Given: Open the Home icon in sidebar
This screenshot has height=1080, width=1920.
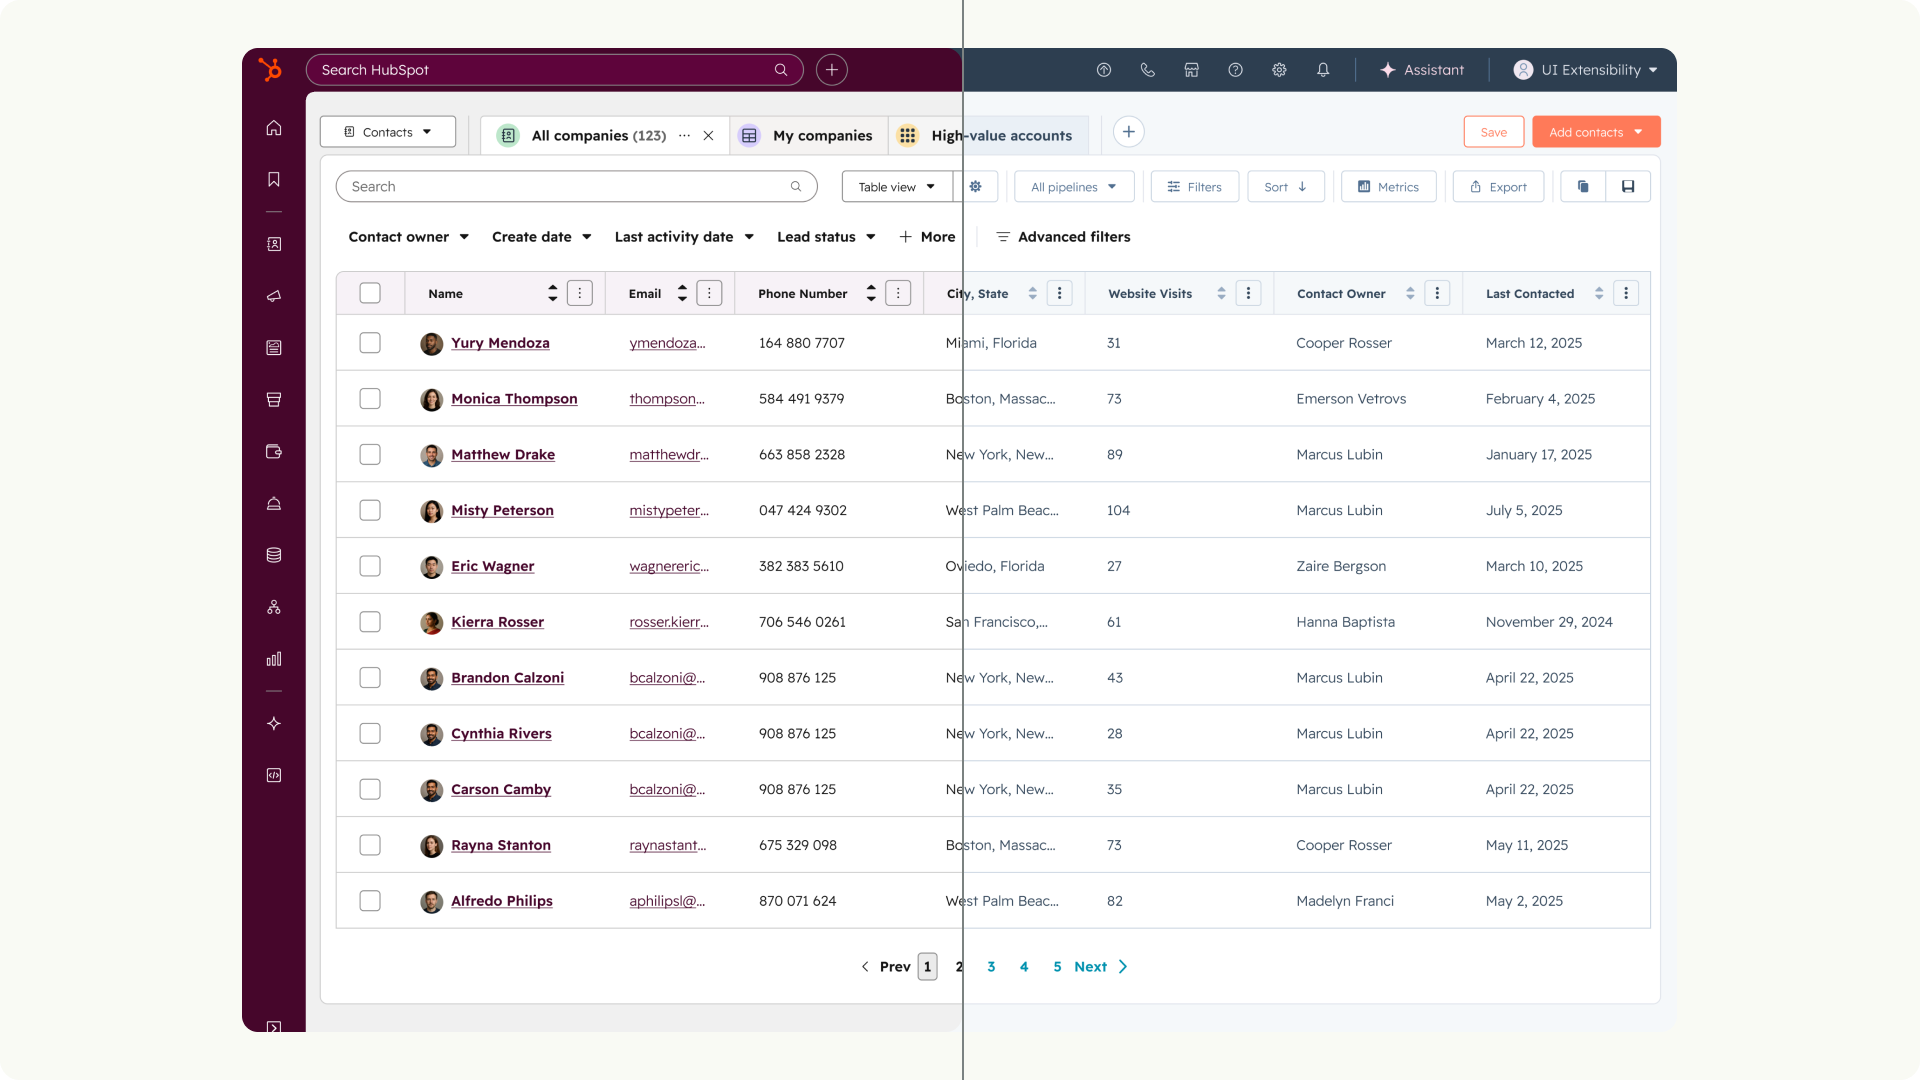Looking at the screenshot, I should click(274, 128).
